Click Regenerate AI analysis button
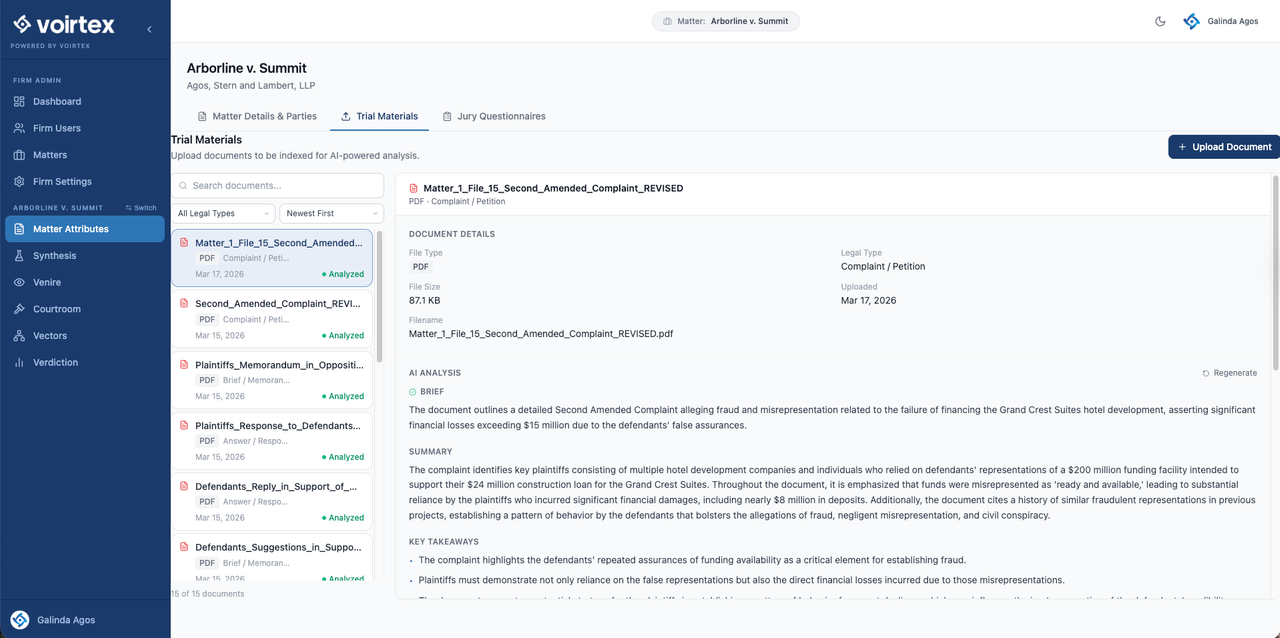Viewport: 1280px width, 638px height. click(1230, 373)
